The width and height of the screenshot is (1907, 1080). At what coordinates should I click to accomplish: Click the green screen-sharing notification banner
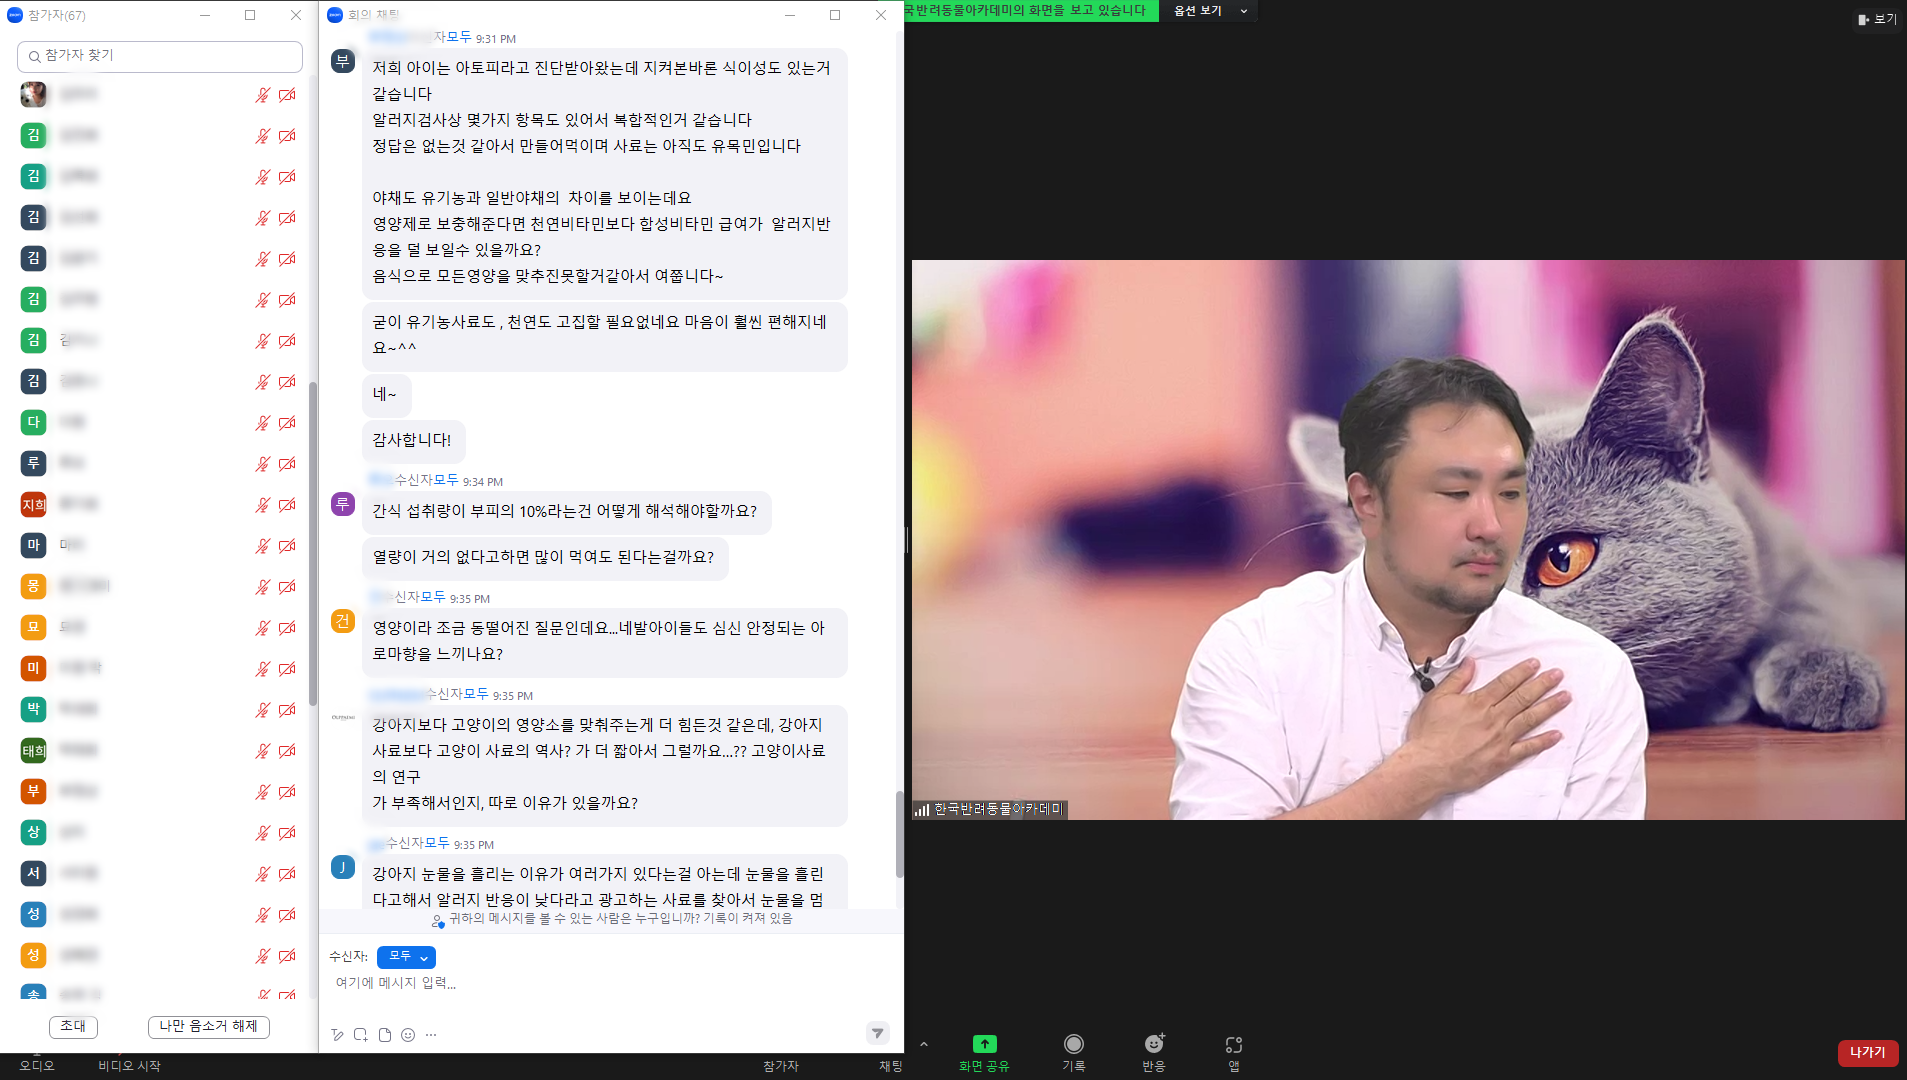pyautogui.click(x=1030, y=11)
